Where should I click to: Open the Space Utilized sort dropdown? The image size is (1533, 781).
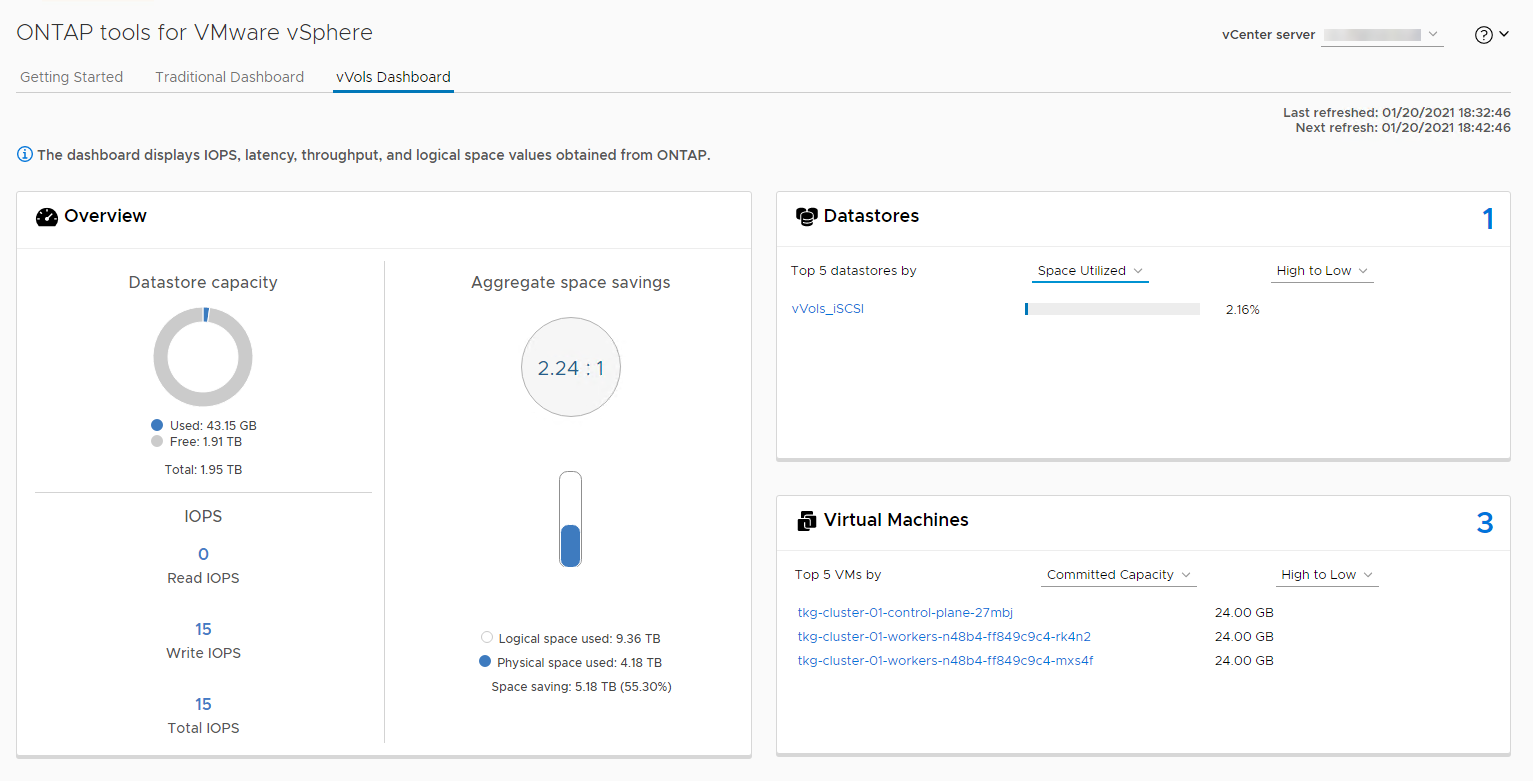(x=1090, y=271)
